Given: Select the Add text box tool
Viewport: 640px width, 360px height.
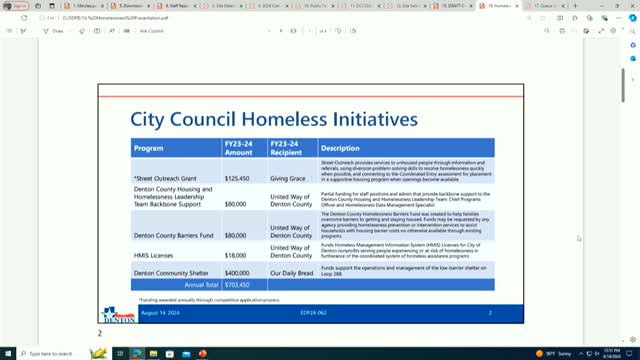Looking at the screenshot, I should click(97, 31).
